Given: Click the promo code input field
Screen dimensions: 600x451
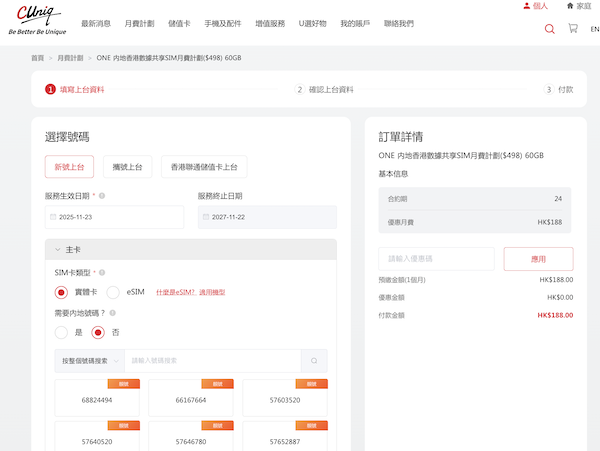Looking at the screenshot, I should [x=436, y=259].
